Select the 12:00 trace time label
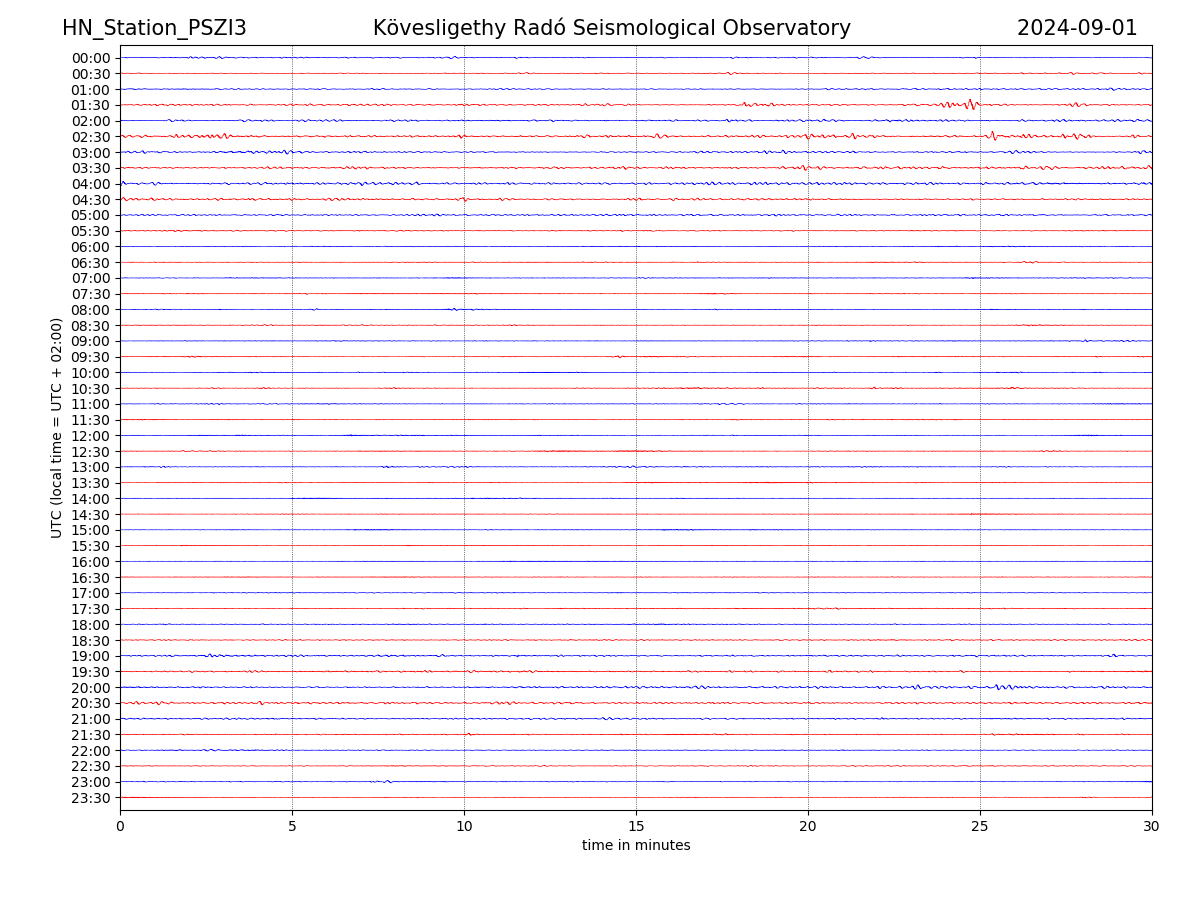 click(x=91, y=436)
